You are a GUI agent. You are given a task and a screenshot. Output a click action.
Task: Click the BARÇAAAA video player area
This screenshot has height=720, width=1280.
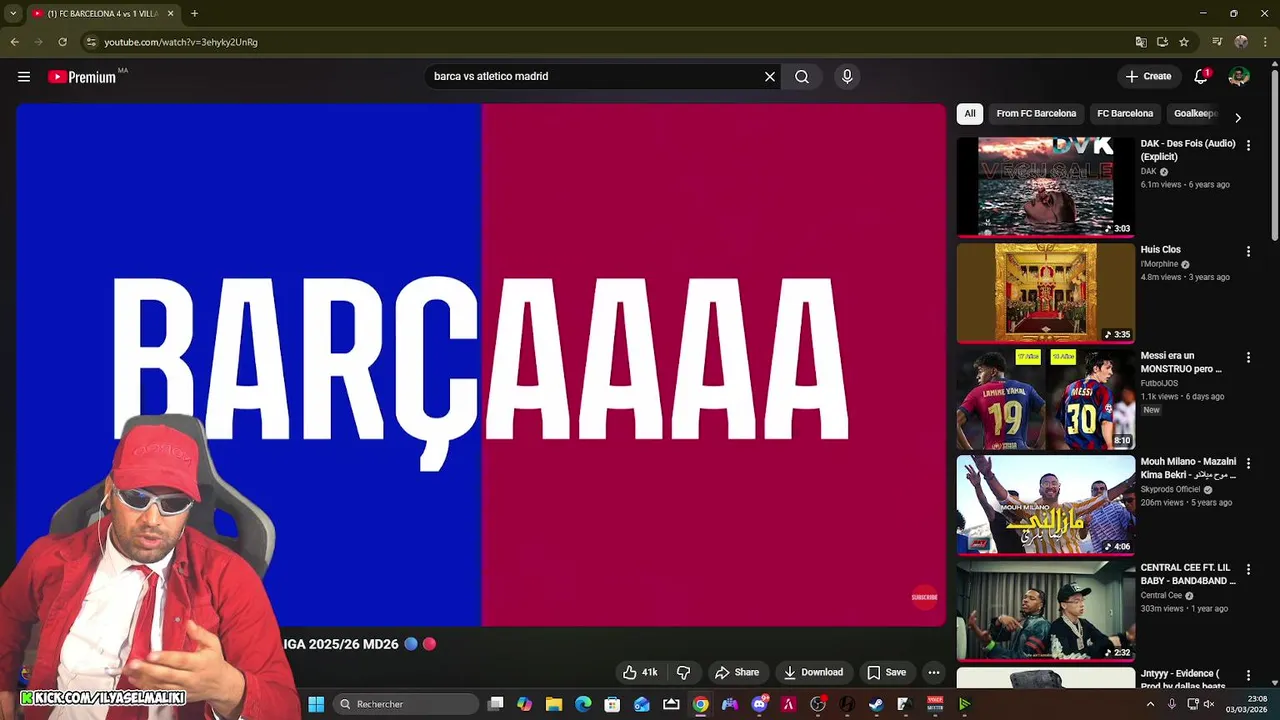[x=481, y=365]
